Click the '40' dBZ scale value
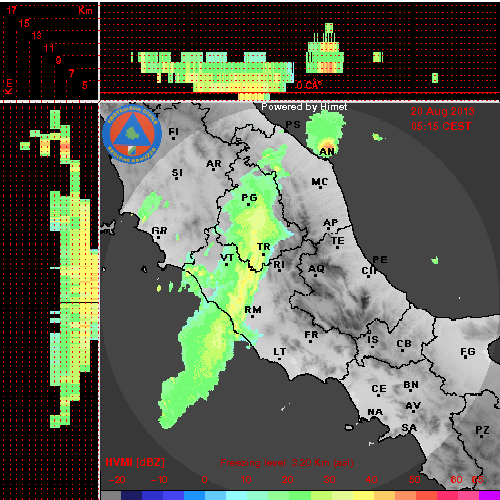This screenshot has width=500, height=500. tap(371, 480)
